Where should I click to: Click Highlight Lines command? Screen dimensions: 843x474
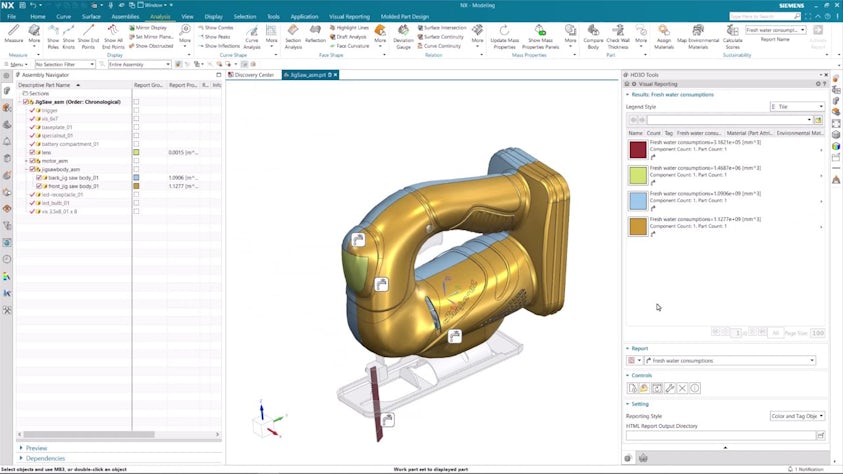click(x=349, y=27)
